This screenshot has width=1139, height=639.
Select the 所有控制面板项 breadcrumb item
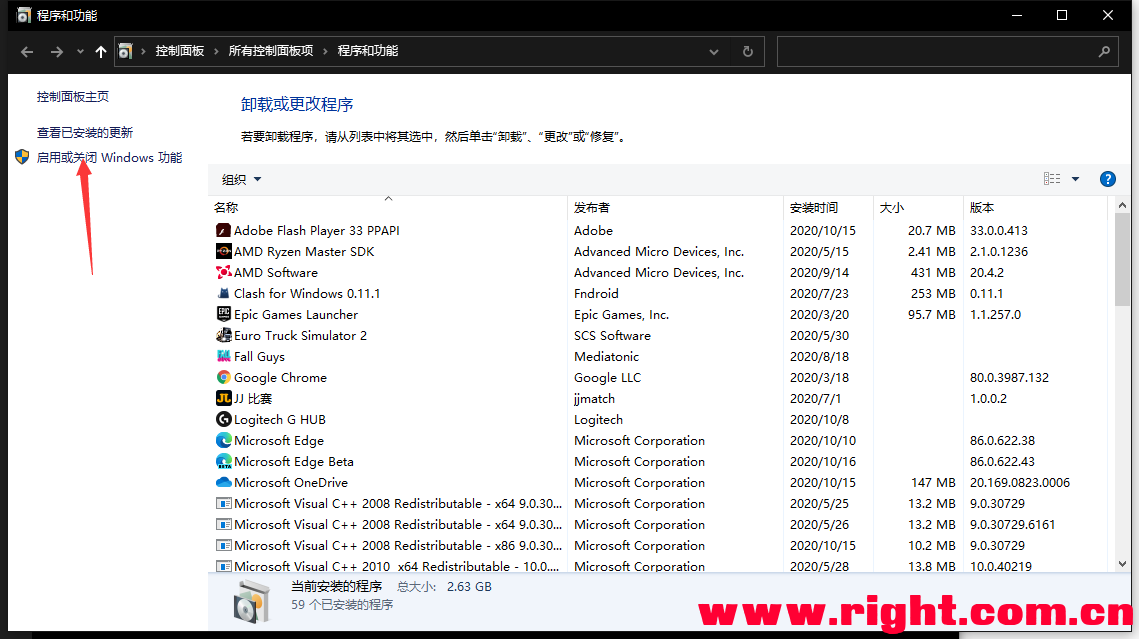pyautogui.click(x=271, y=51)
